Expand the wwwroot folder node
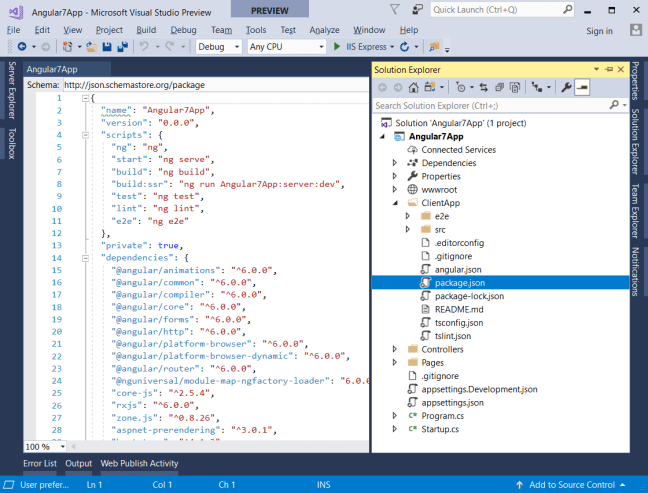This screenshot has height=493, width=648. [395, 189]
